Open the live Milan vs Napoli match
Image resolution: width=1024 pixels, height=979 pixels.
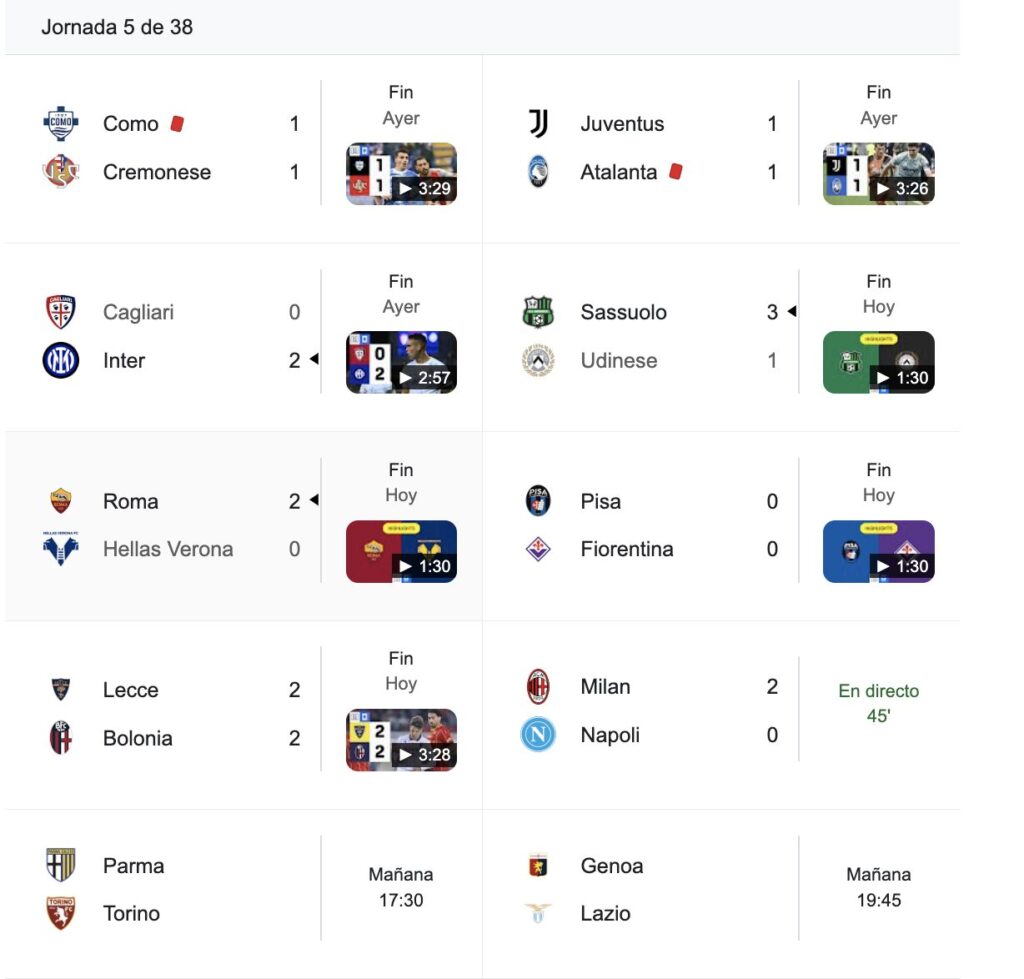pyautogui.click(x=878, y=703)
